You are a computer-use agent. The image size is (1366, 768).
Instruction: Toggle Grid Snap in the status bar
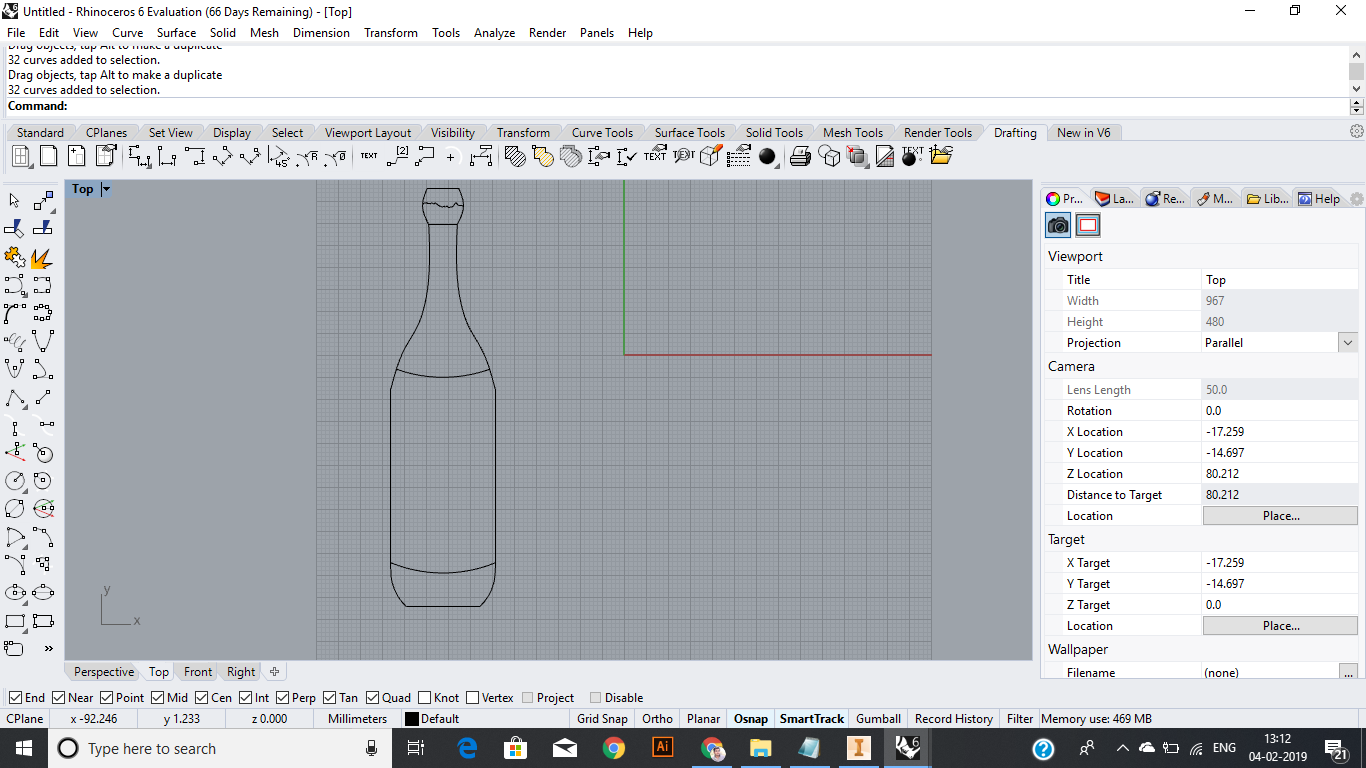pos(602,718)
